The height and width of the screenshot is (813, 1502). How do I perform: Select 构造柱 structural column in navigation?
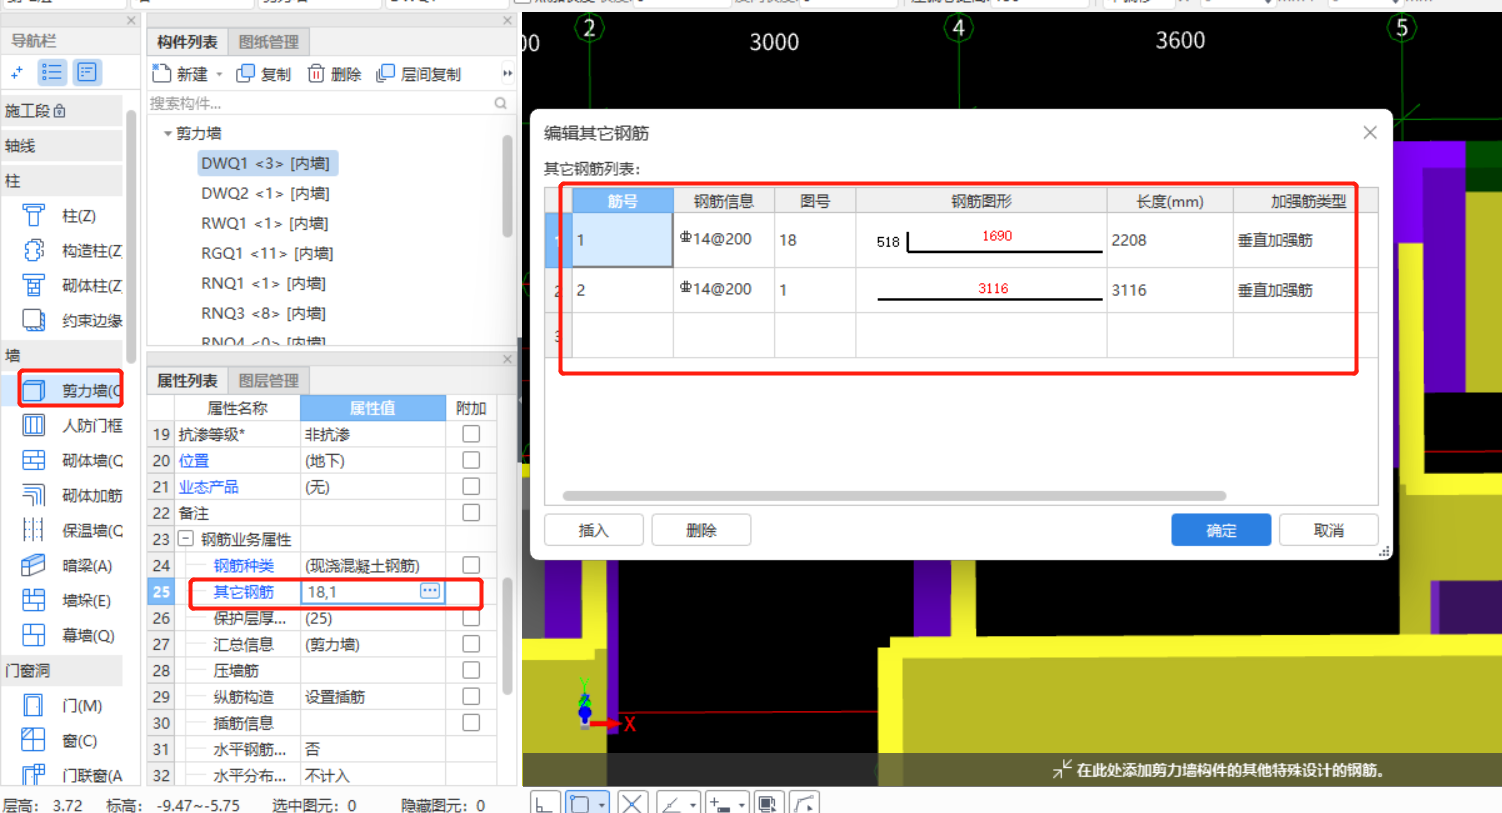click(x=70, y=251)
